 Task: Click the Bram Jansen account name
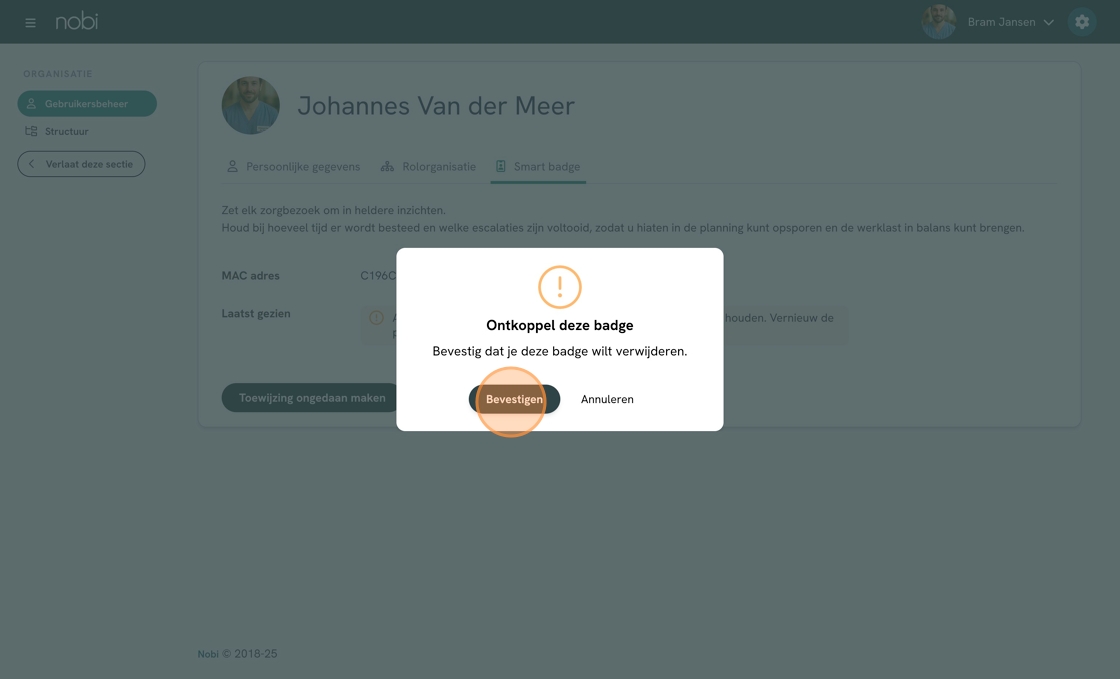[x=1001, y=22]
